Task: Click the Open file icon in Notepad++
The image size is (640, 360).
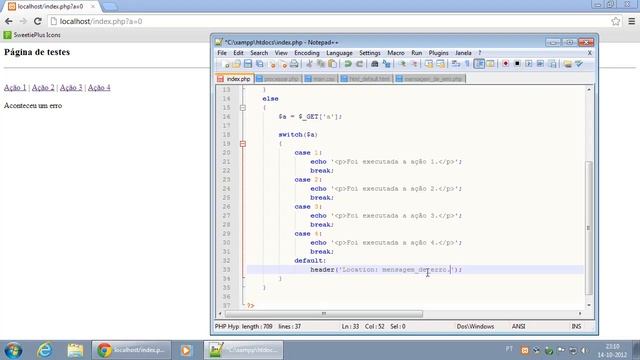Action: [x=236, y=64]
